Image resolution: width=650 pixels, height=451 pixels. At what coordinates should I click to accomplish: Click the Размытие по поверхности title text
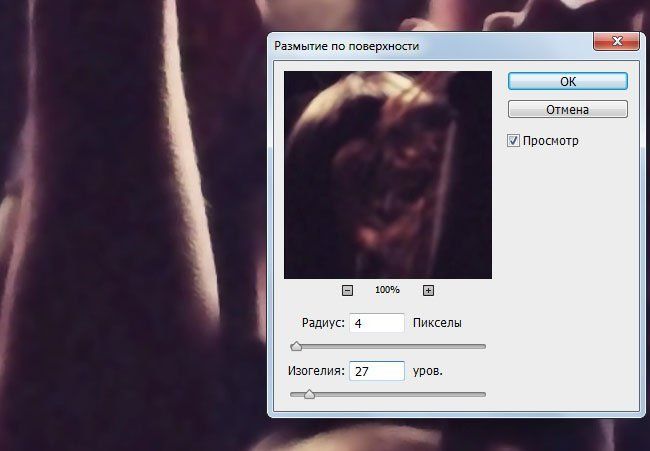[346, 46]
